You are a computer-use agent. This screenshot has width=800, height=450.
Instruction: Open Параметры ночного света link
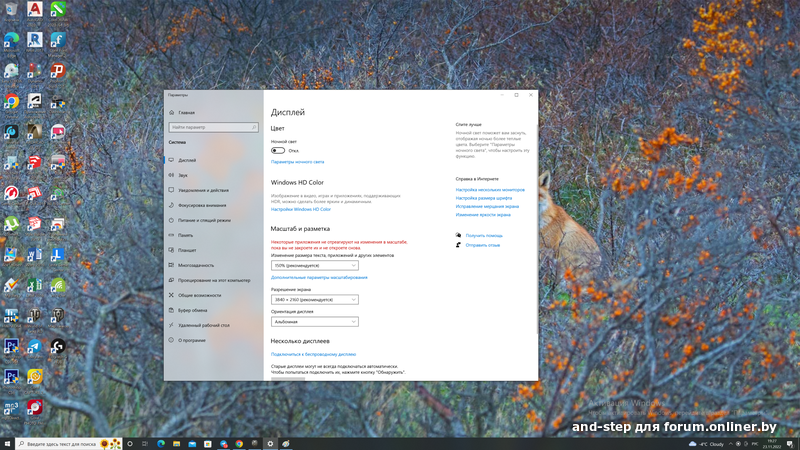(297, 162)
